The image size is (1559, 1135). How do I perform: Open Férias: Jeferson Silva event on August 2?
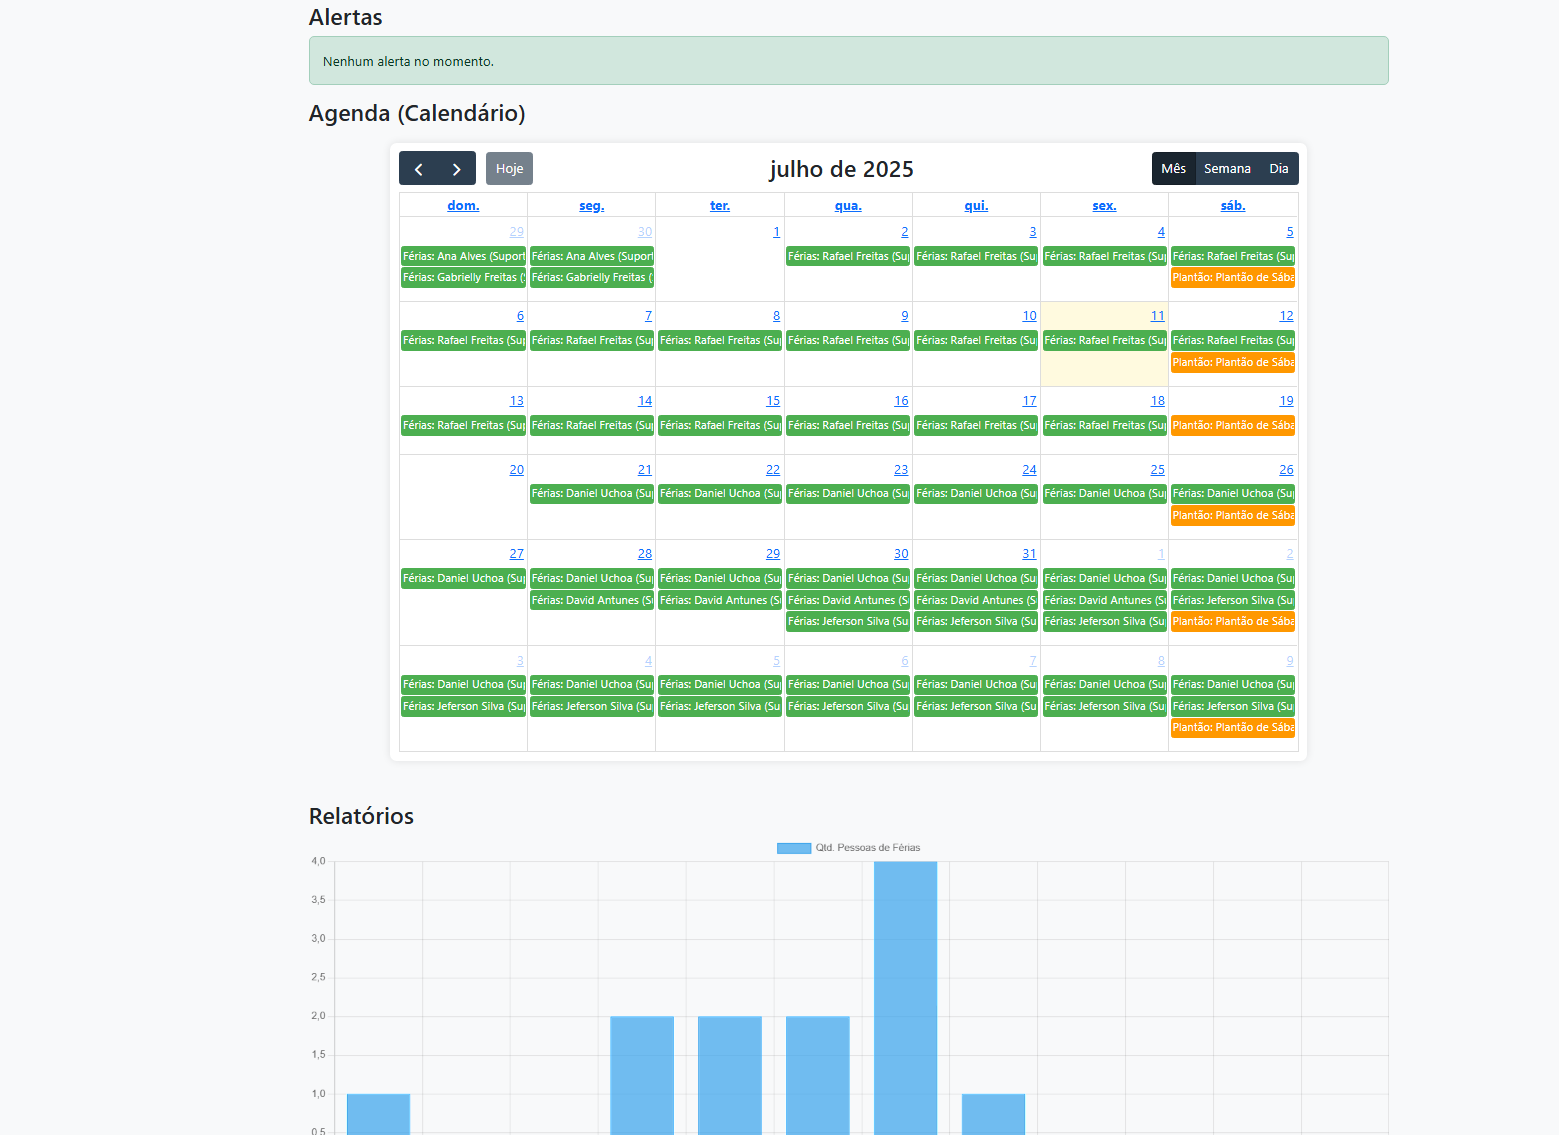click(1233, 600)
